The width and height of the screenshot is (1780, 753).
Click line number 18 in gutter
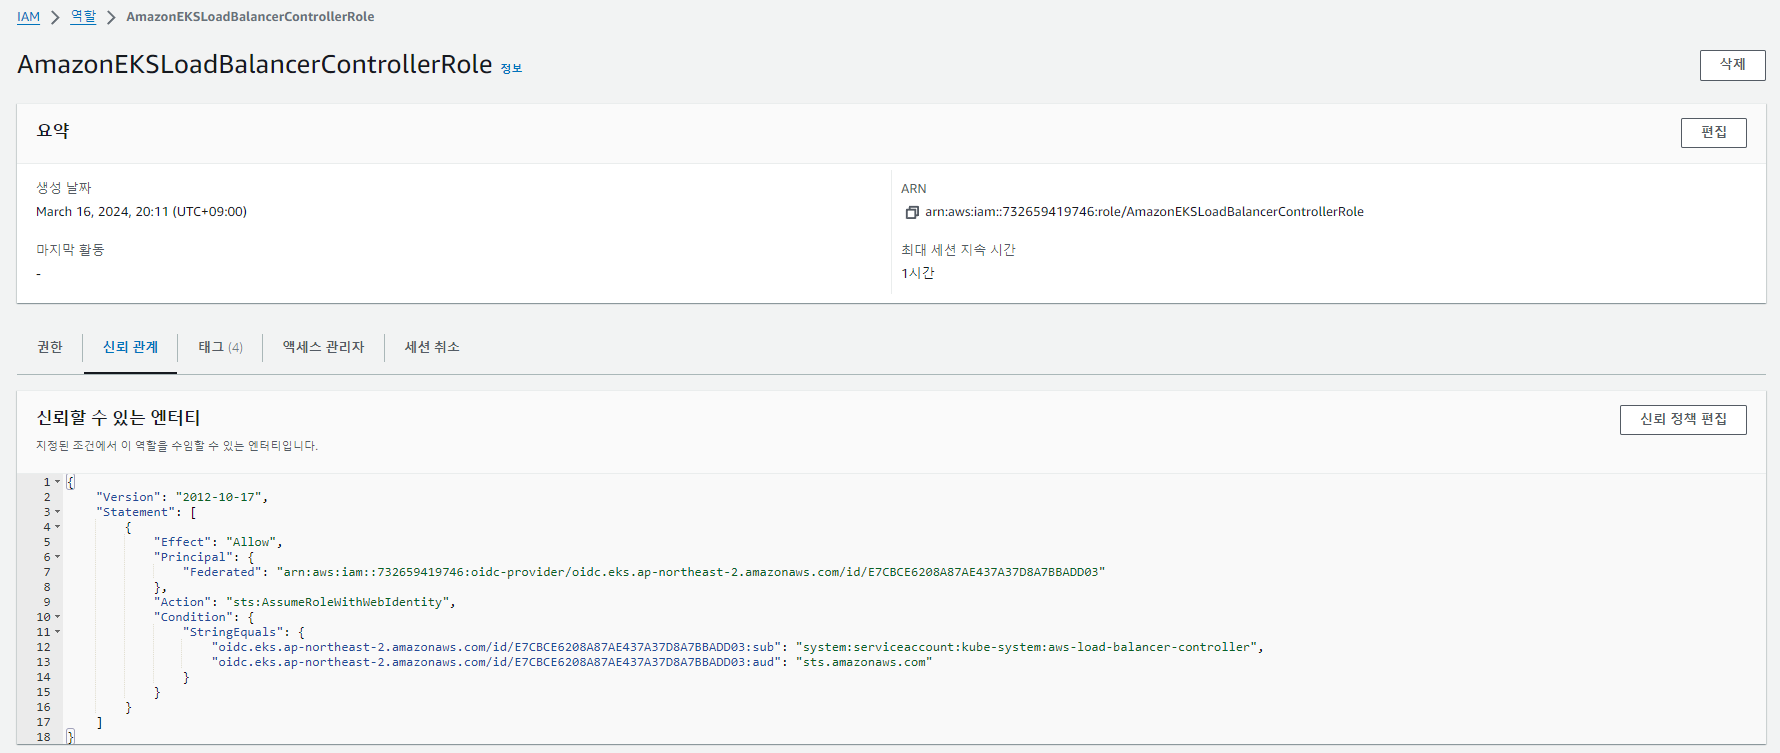point(43,737)
